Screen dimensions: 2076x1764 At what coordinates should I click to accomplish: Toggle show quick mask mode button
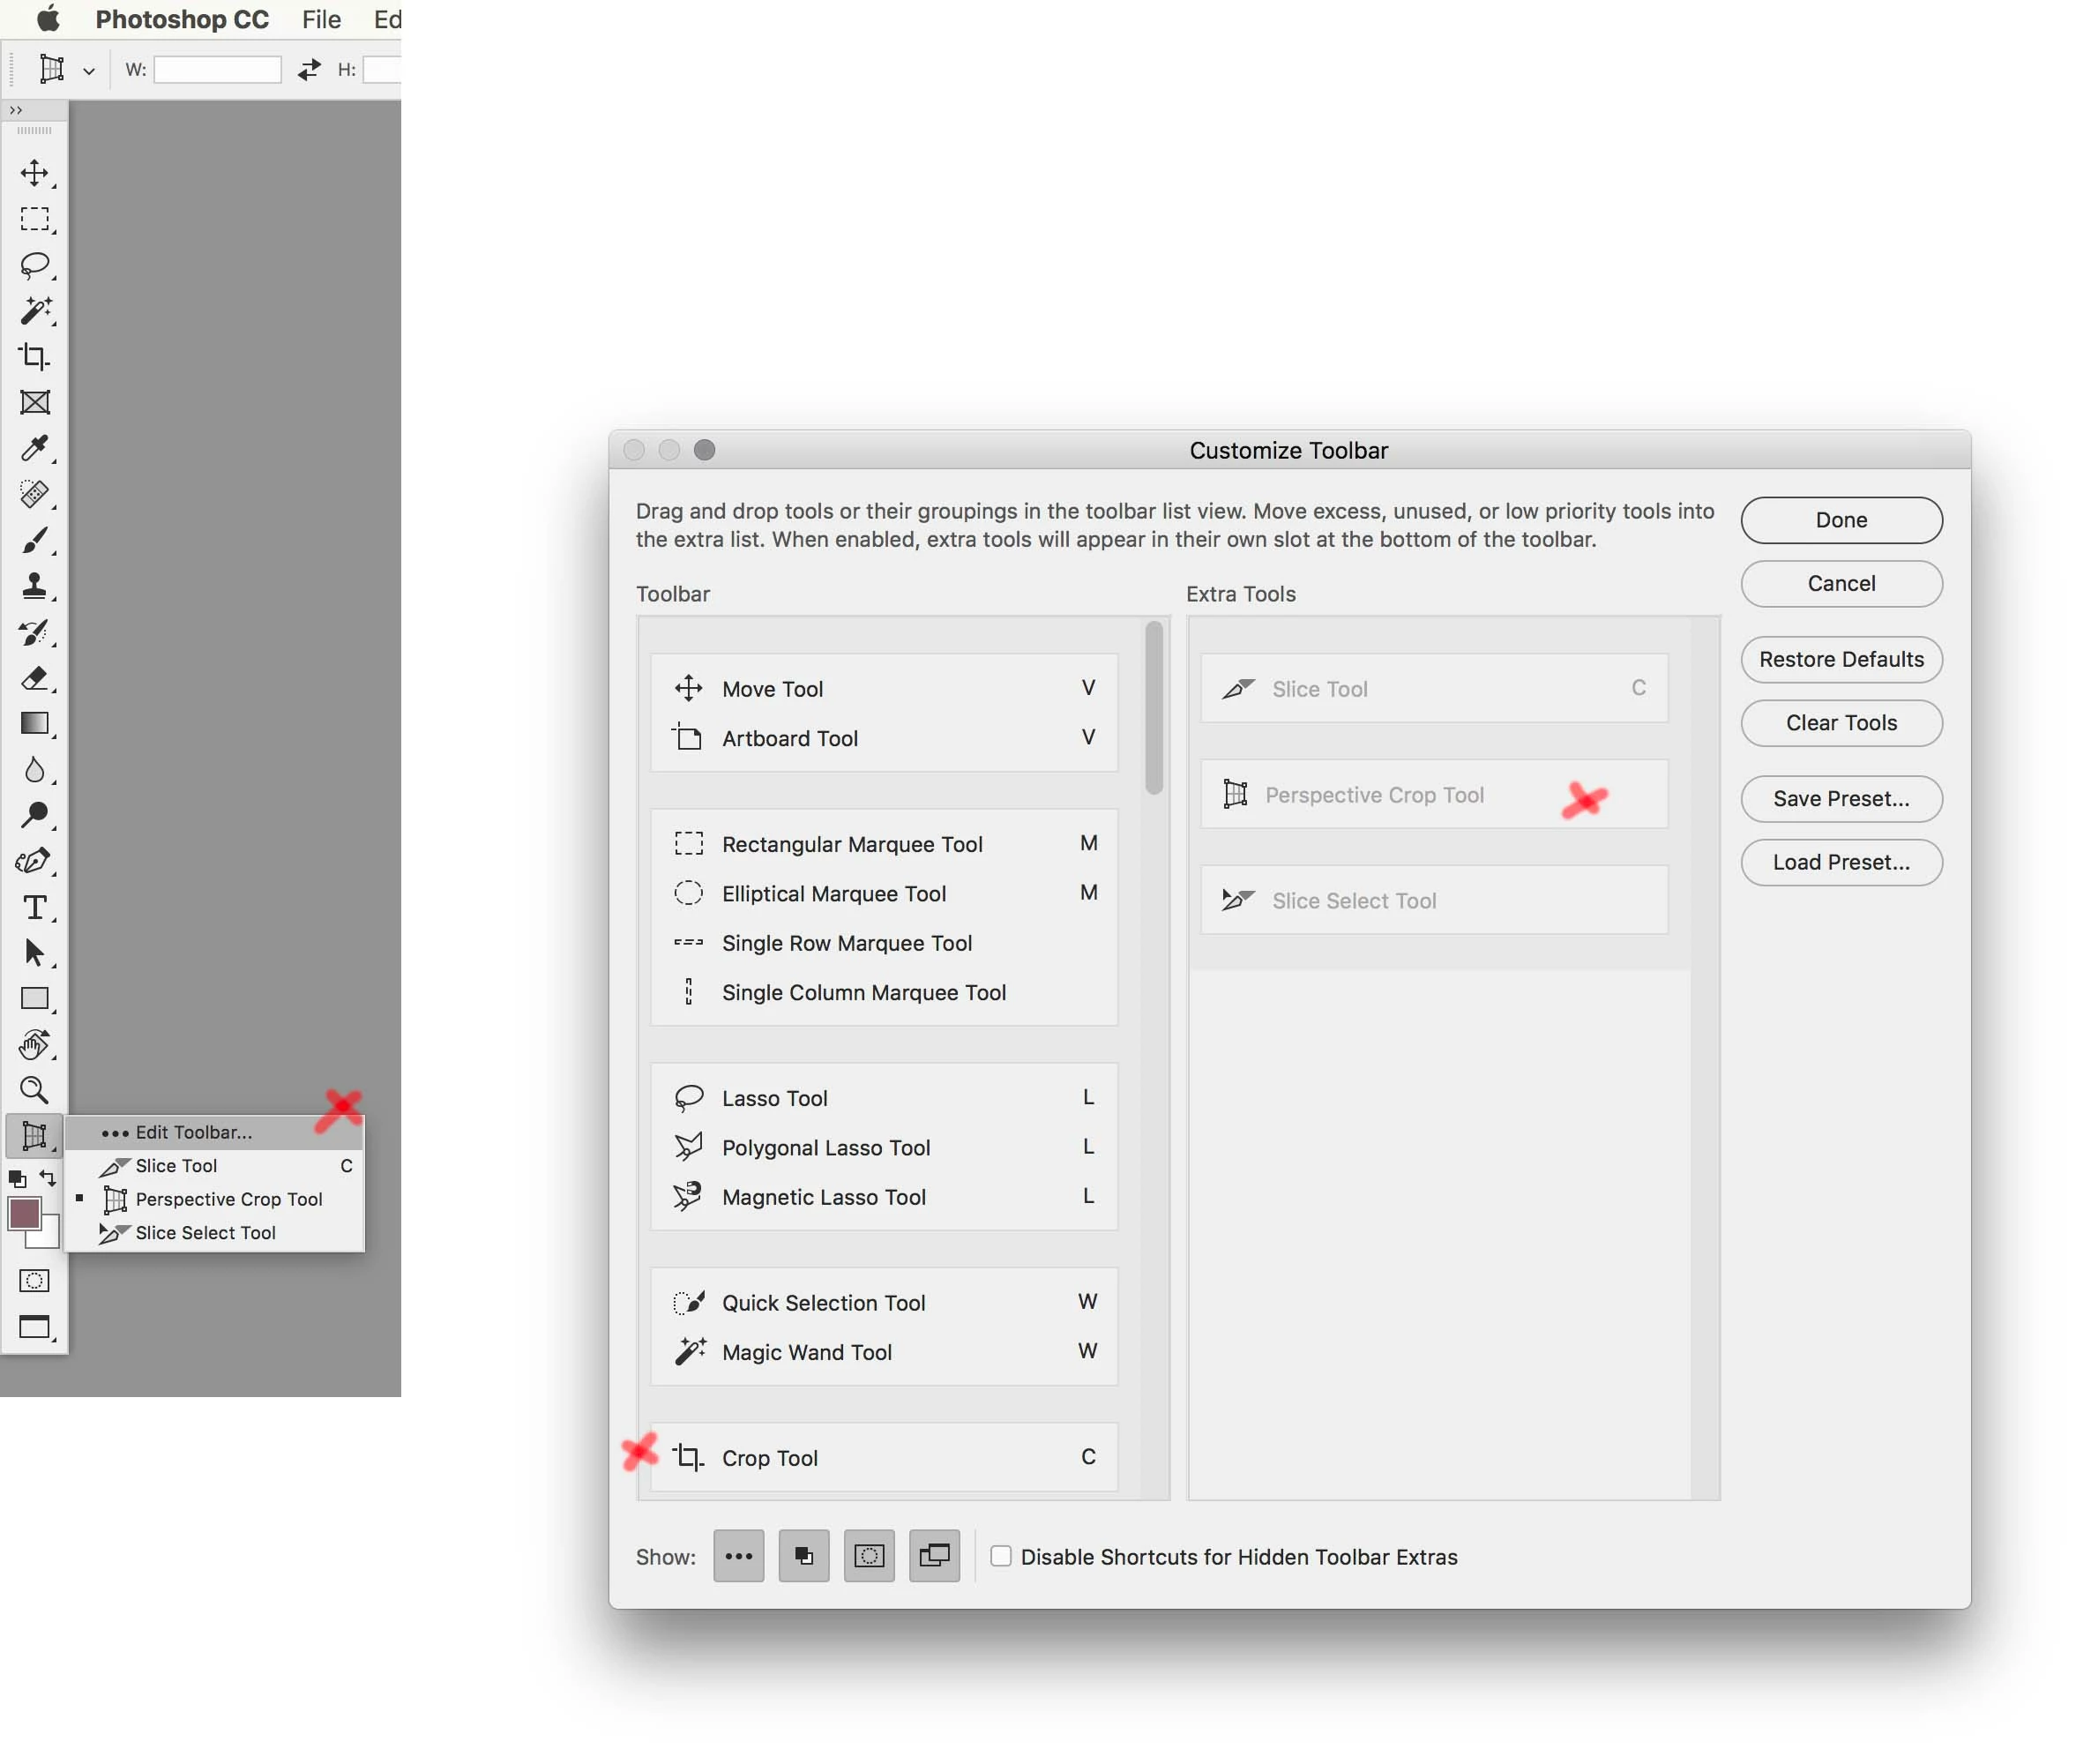(x=868, y=1556)
